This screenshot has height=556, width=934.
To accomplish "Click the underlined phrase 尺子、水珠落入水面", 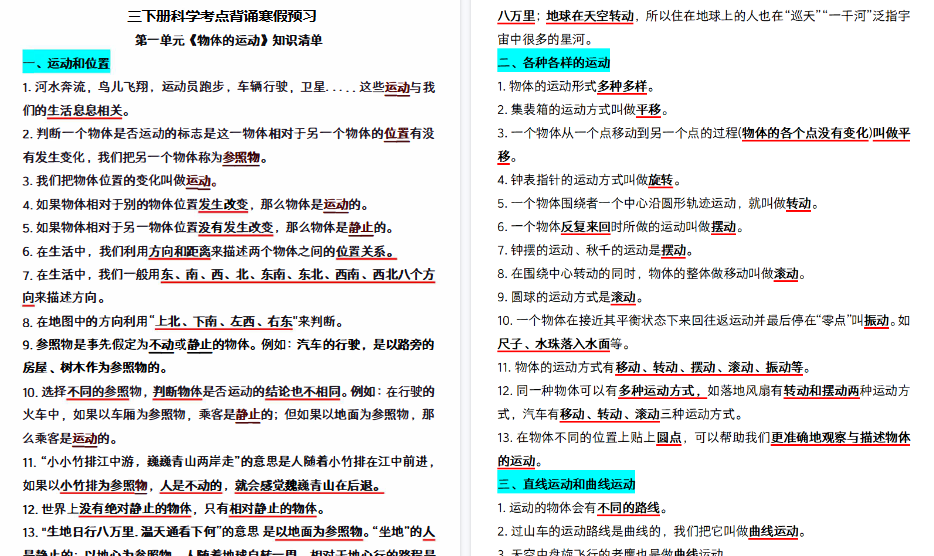I will 554,344.
